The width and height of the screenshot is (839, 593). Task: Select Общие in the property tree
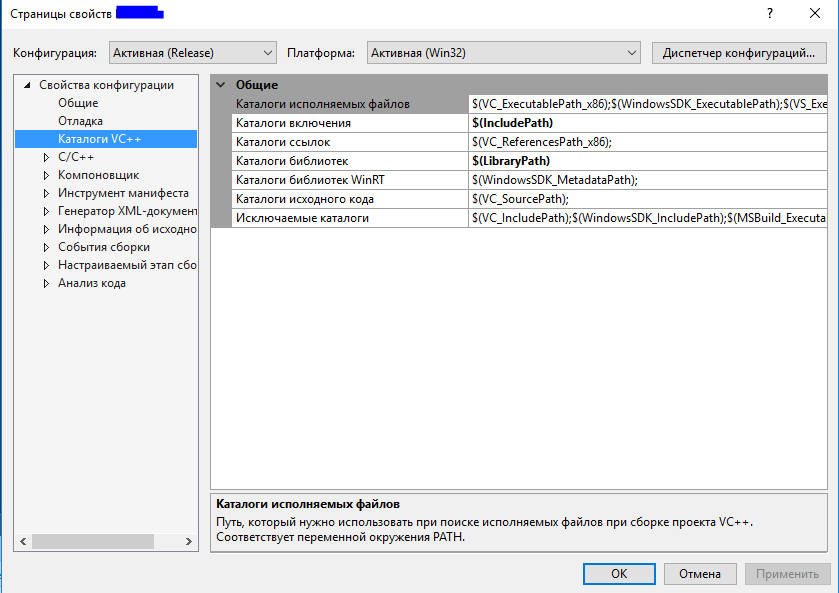[78, 103]
